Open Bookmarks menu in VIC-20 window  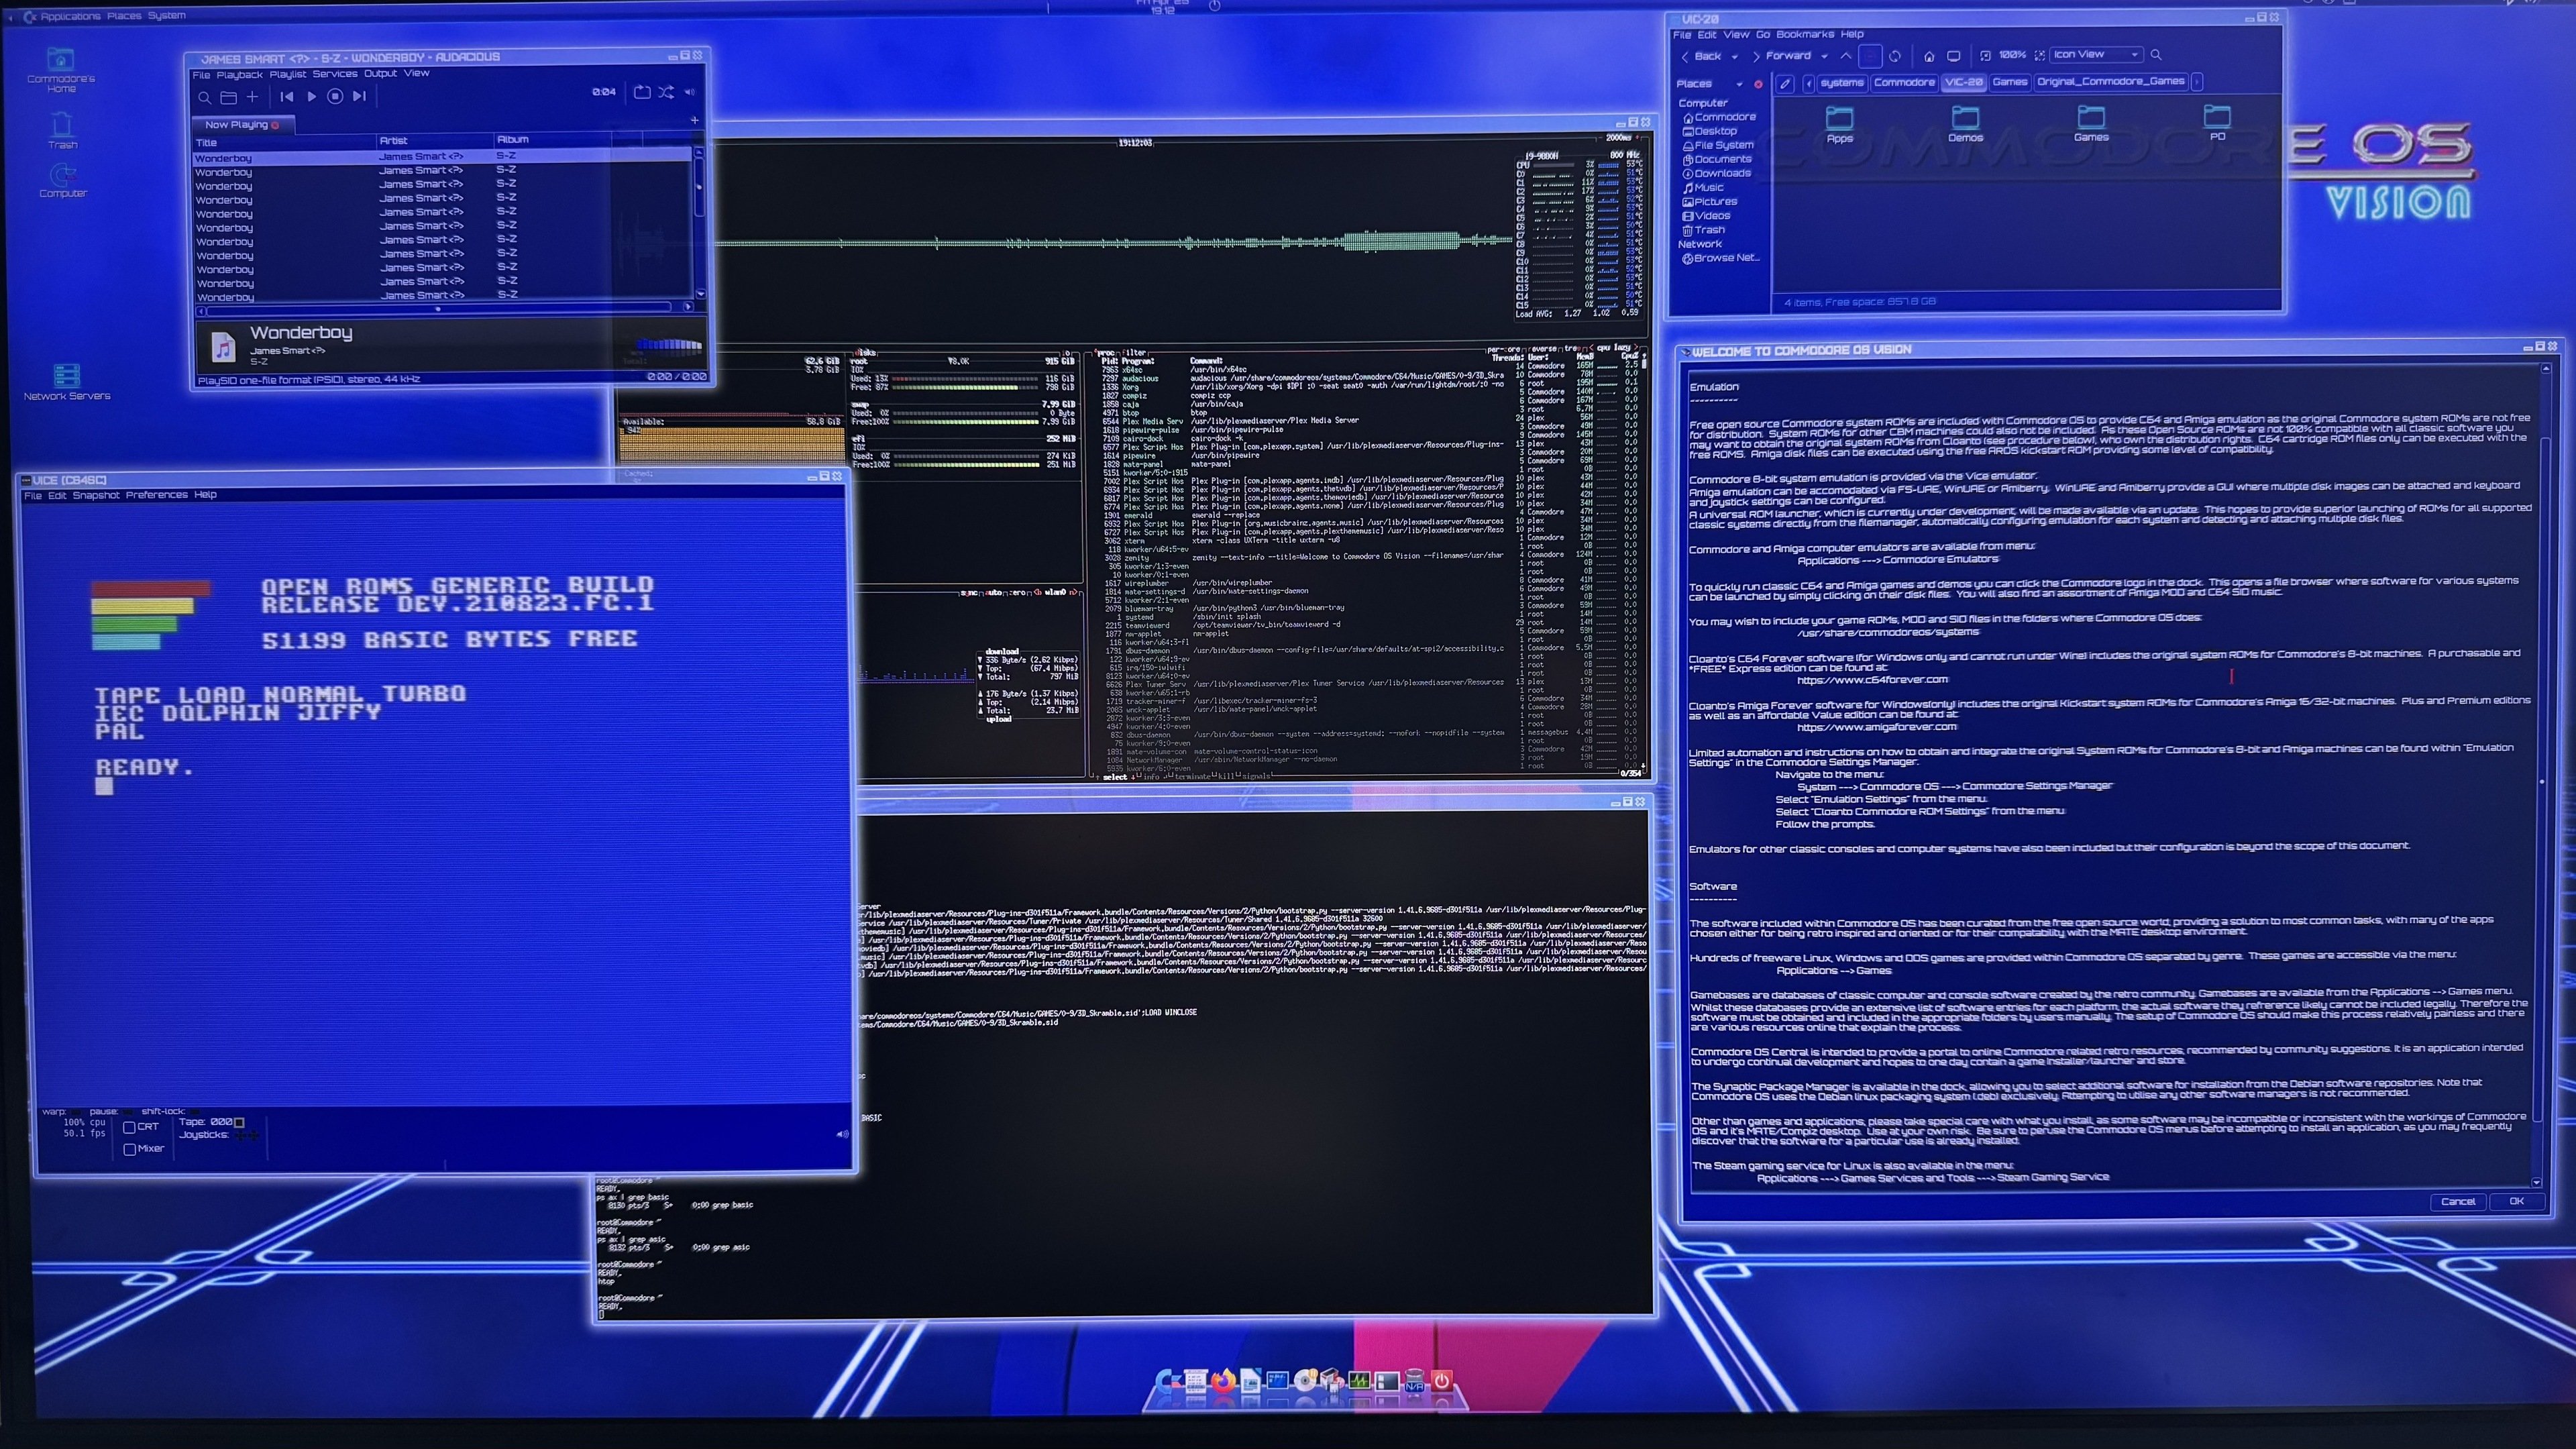1805,34
